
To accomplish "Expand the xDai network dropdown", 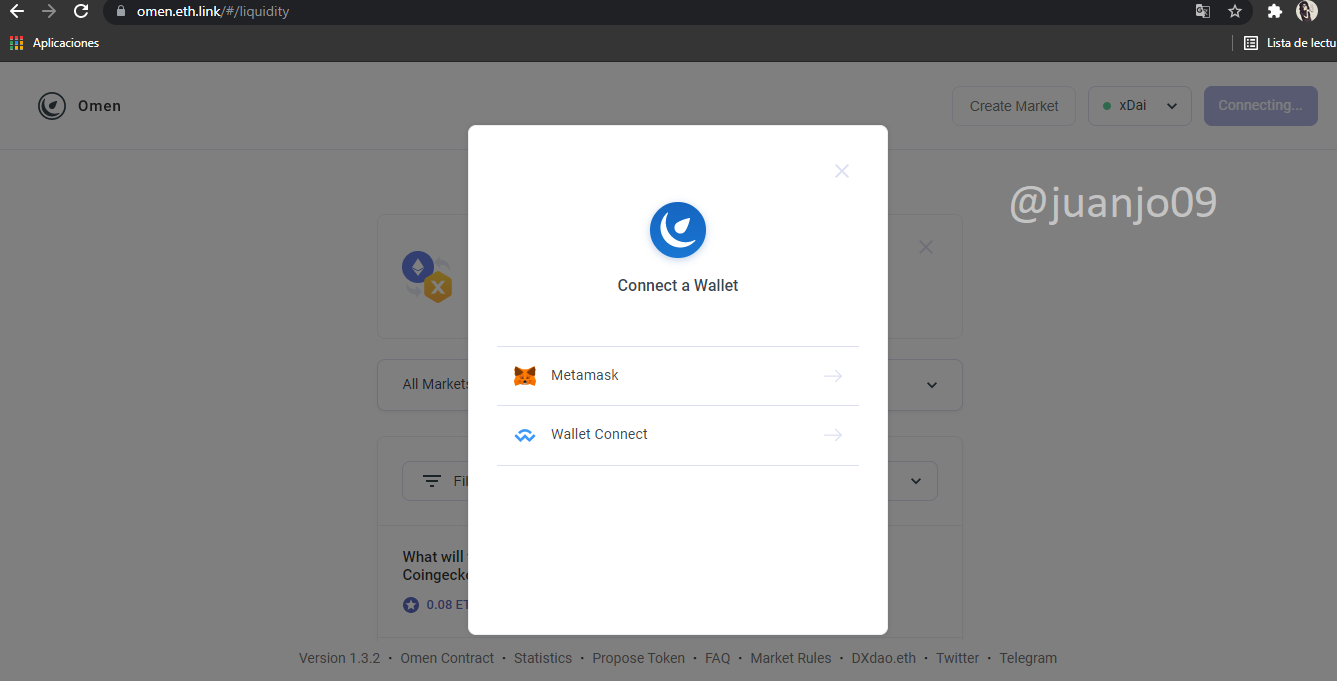I will click(x=1140, y=106).
